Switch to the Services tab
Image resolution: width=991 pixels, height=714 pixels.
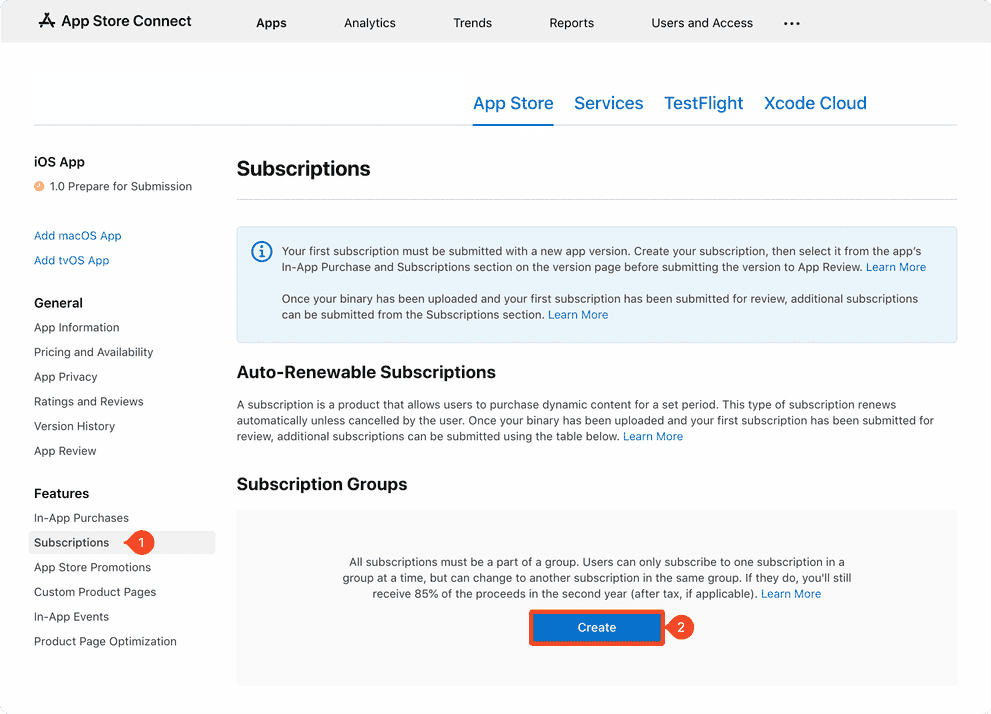coord(608,103)
